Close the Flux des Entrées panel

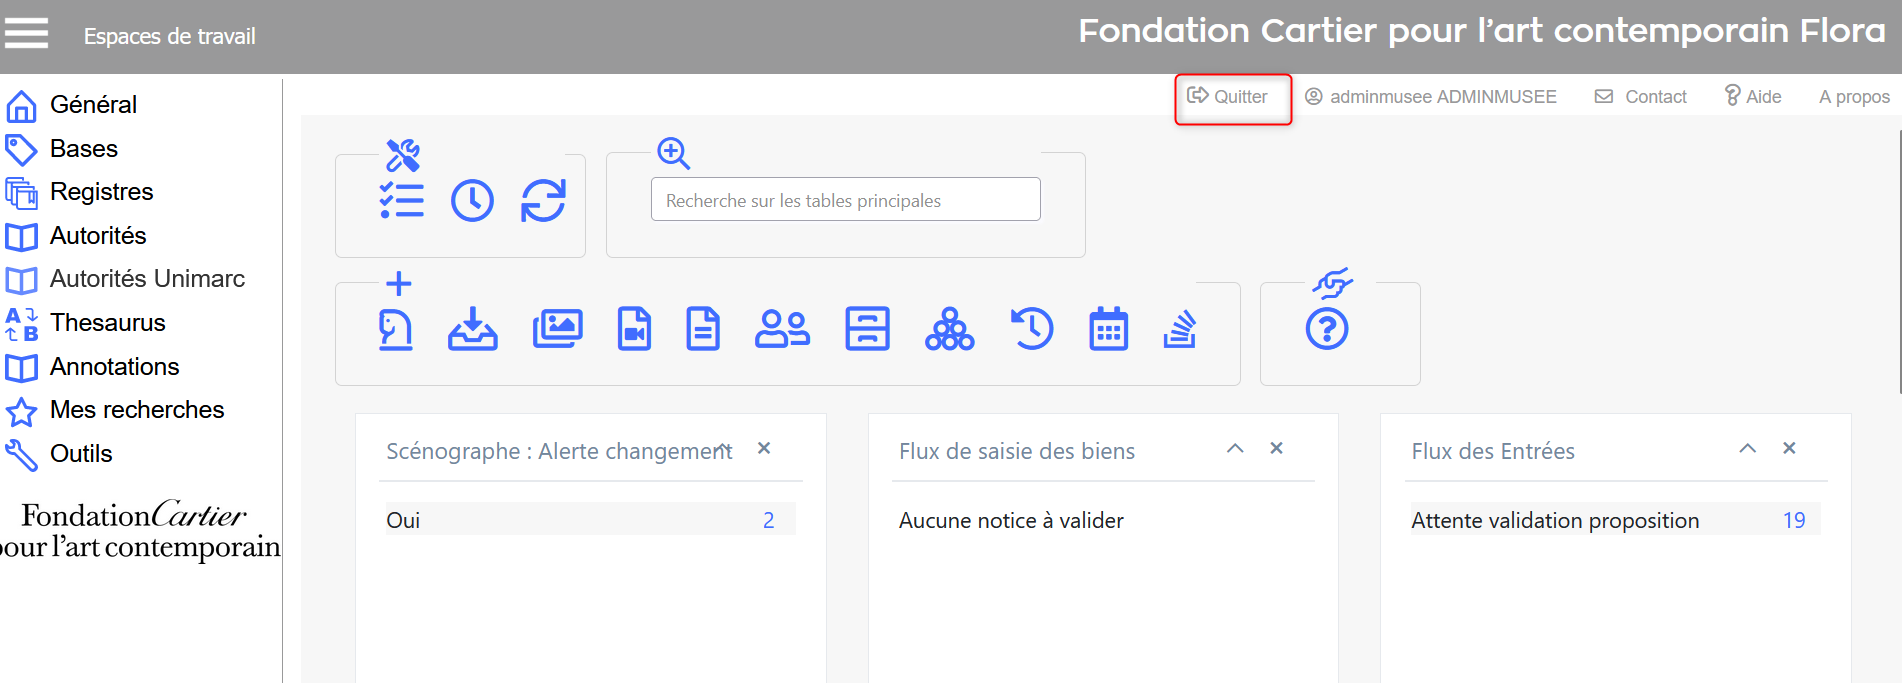[1789, 448]
